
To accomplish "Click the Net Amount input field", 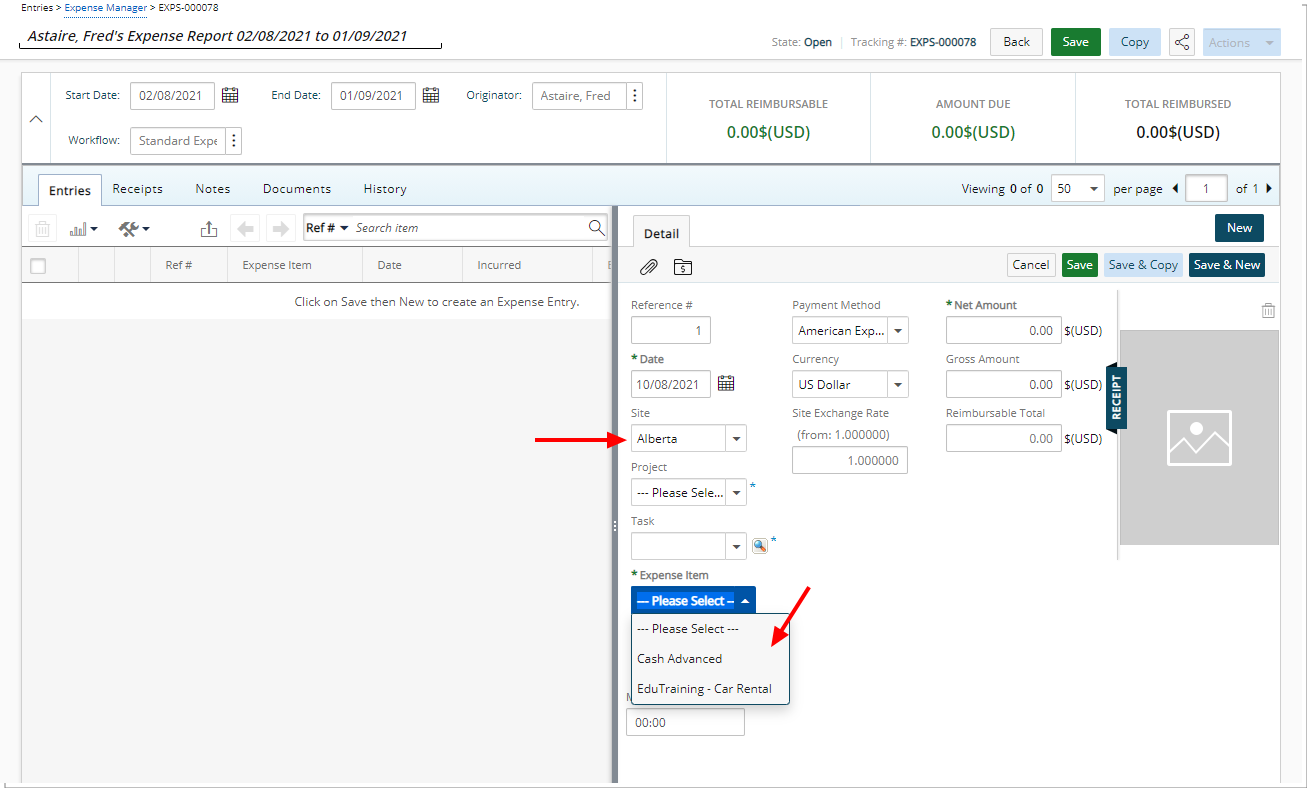I will tap(1002, 331).
